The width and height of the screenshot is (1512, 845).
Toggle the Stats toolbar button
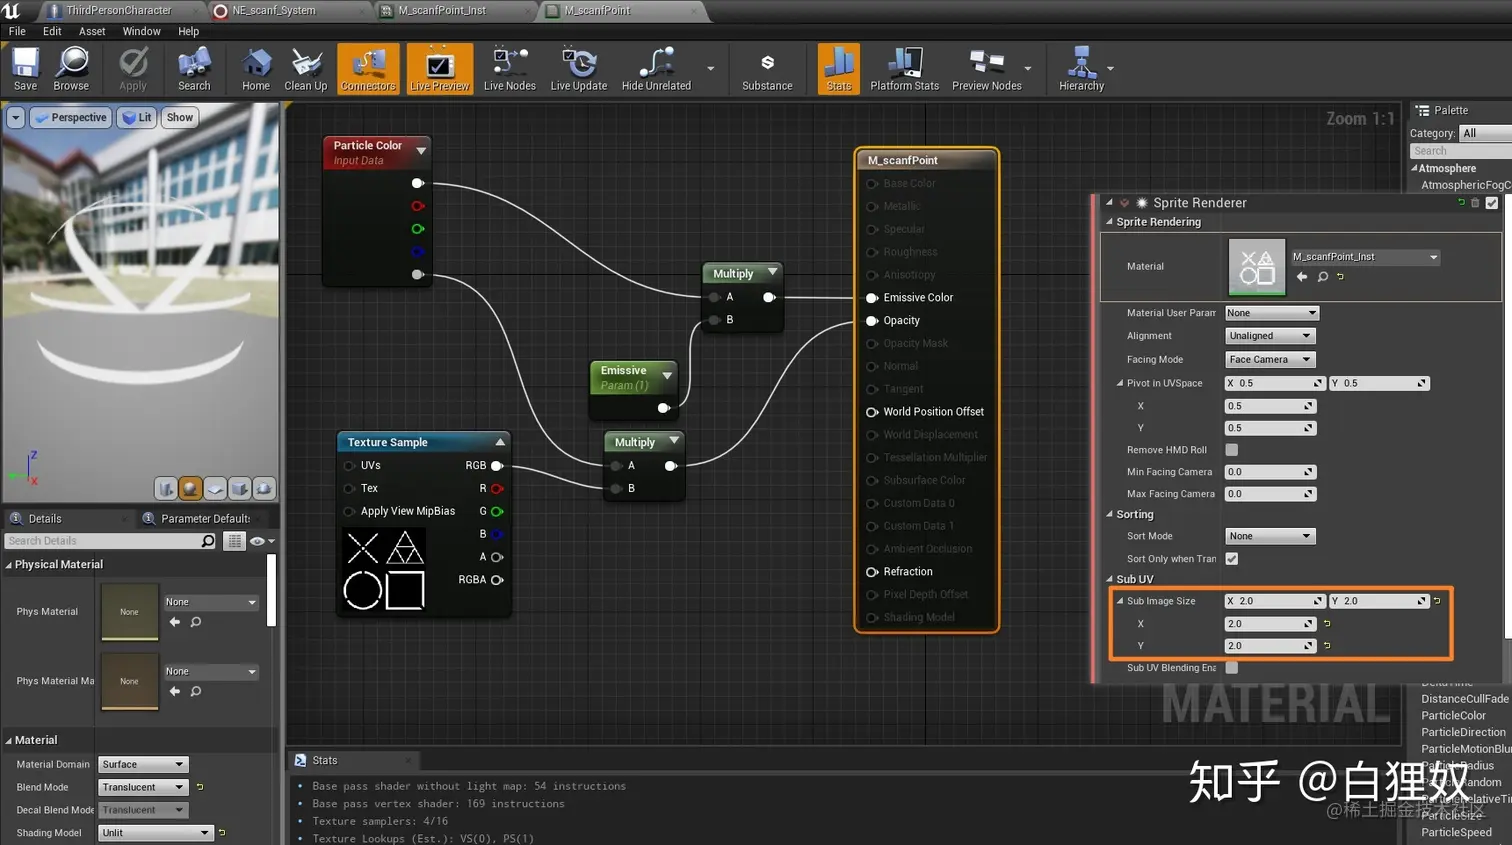839,69
